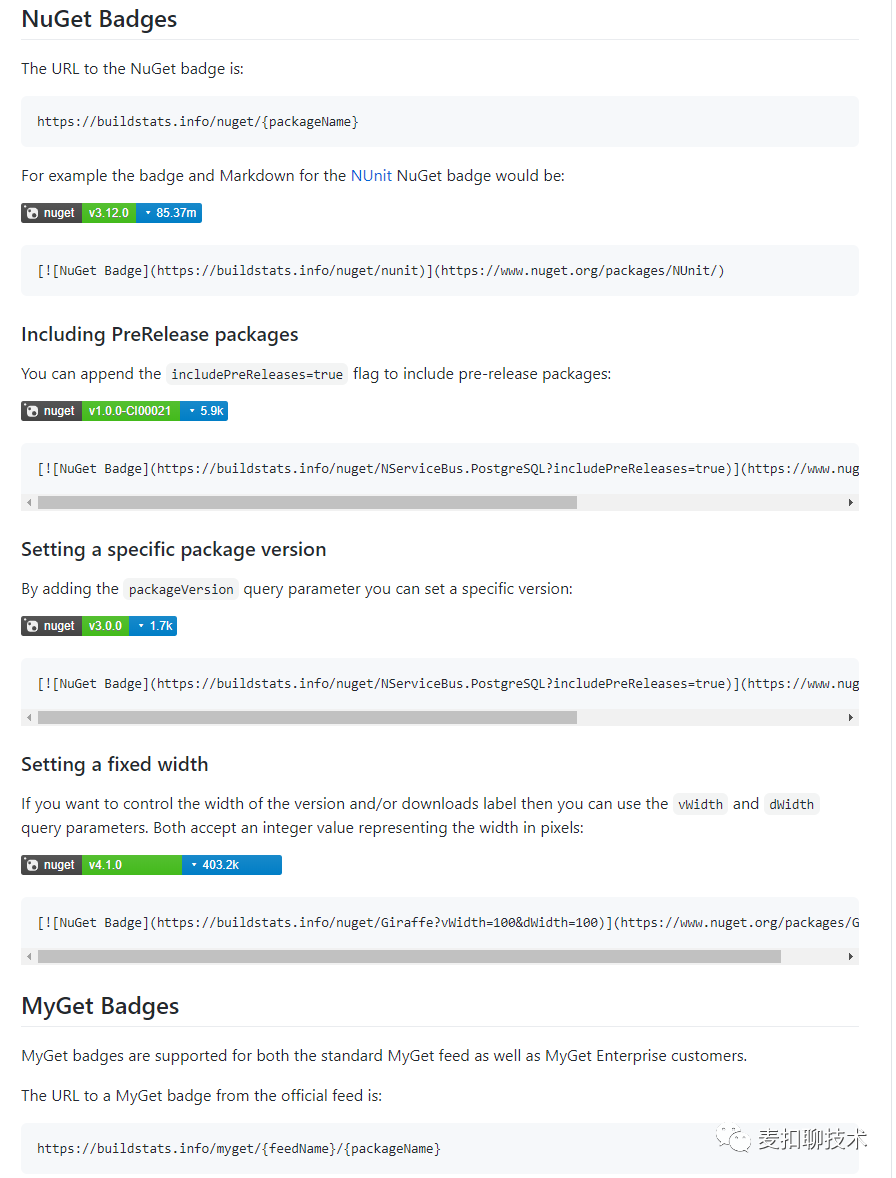This screenshot has width=896, height=1178.
Task: Click the fixed width code block scrollbar thumb
Action: pos(409,956)
